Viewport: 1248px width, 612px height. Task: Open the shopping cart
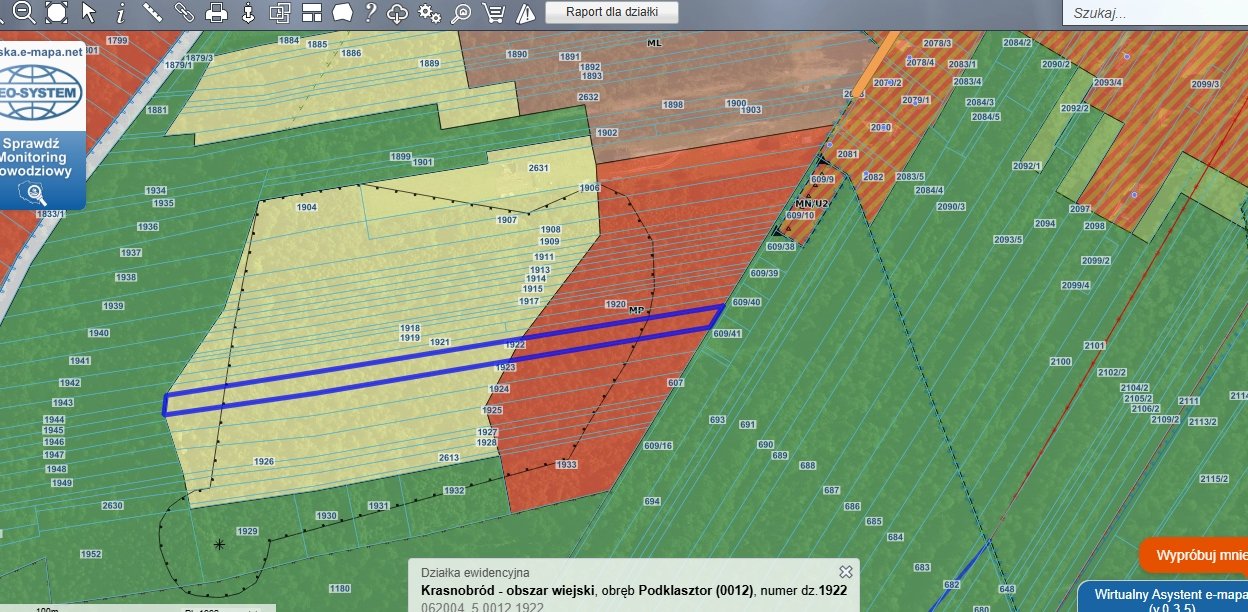point(492,12)
